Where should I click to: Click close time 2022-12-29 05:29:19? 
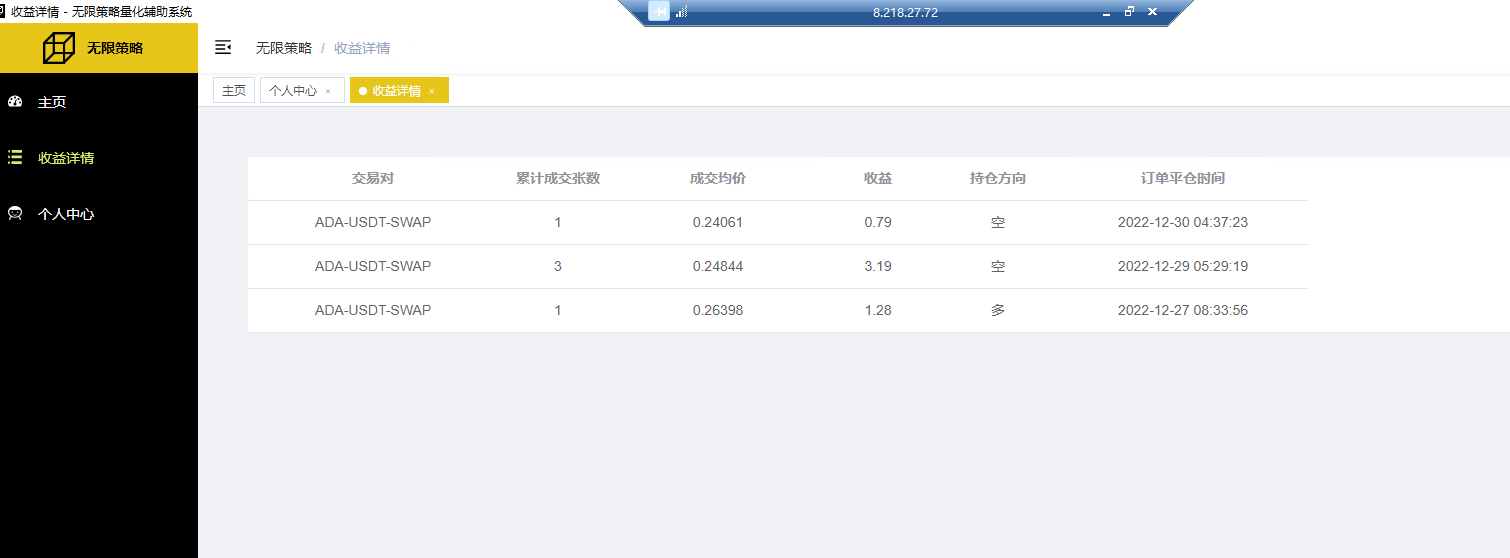[1183, 266]
